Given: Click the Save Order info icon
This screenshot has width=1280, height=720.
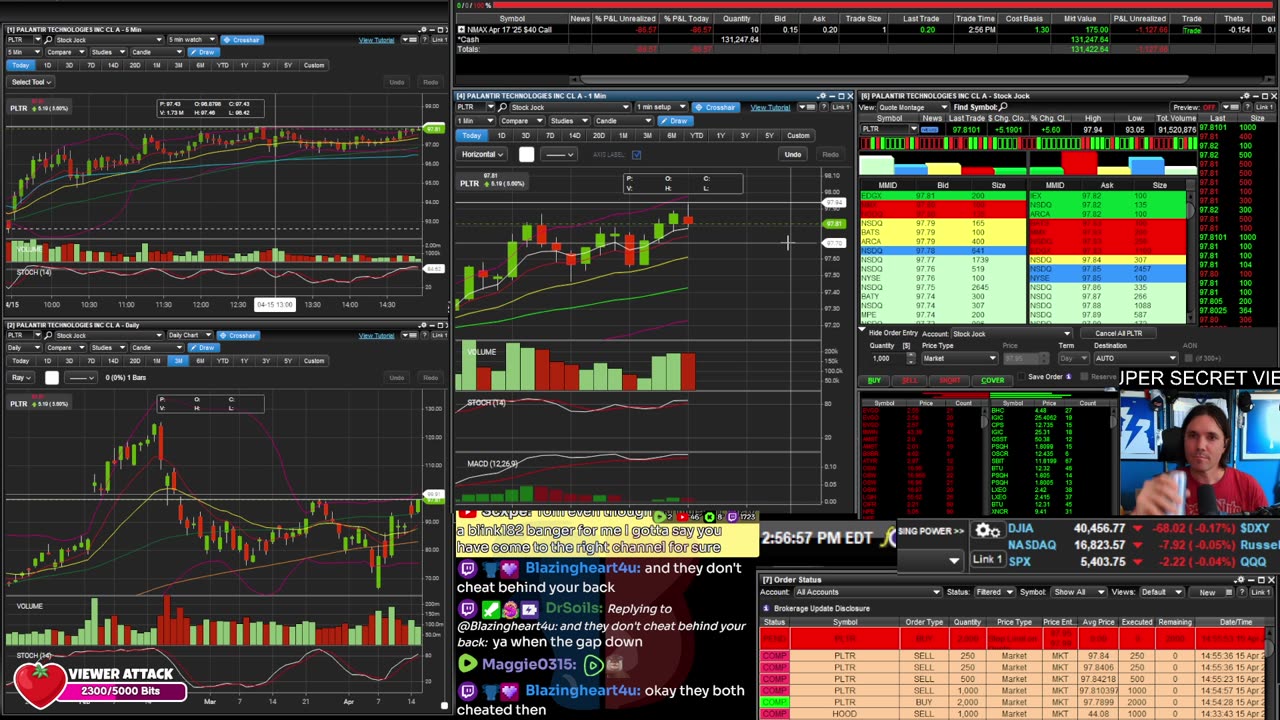Looking at the screenshot, I should tap(1069, 377).
